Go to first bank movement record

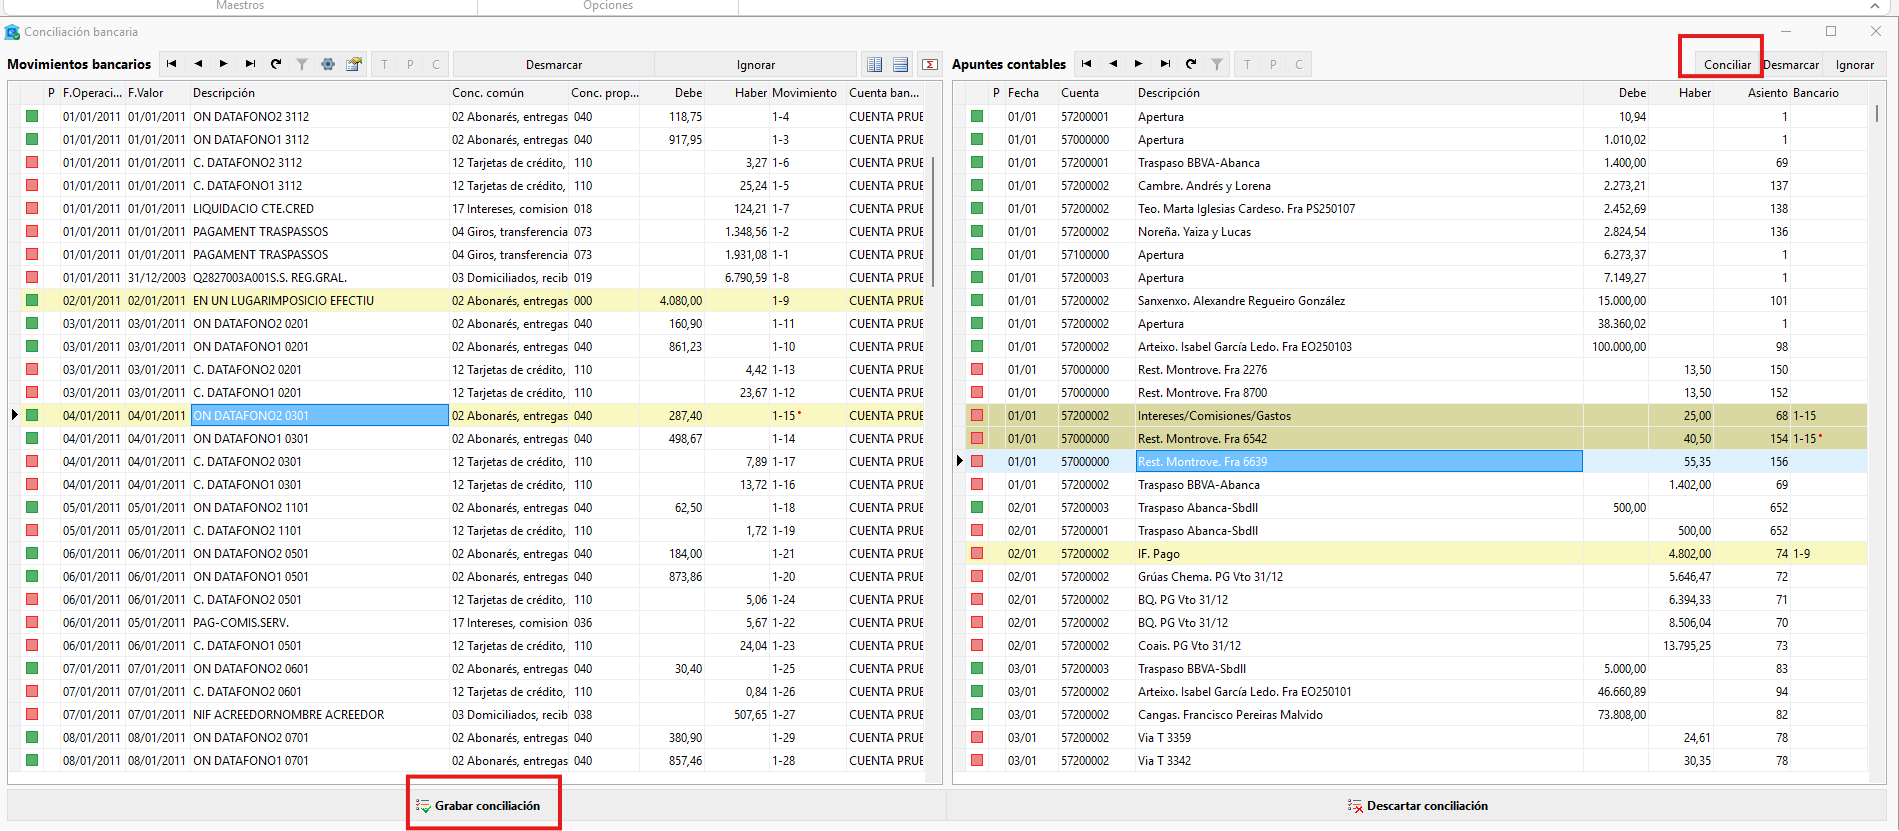tap(171, 64)
